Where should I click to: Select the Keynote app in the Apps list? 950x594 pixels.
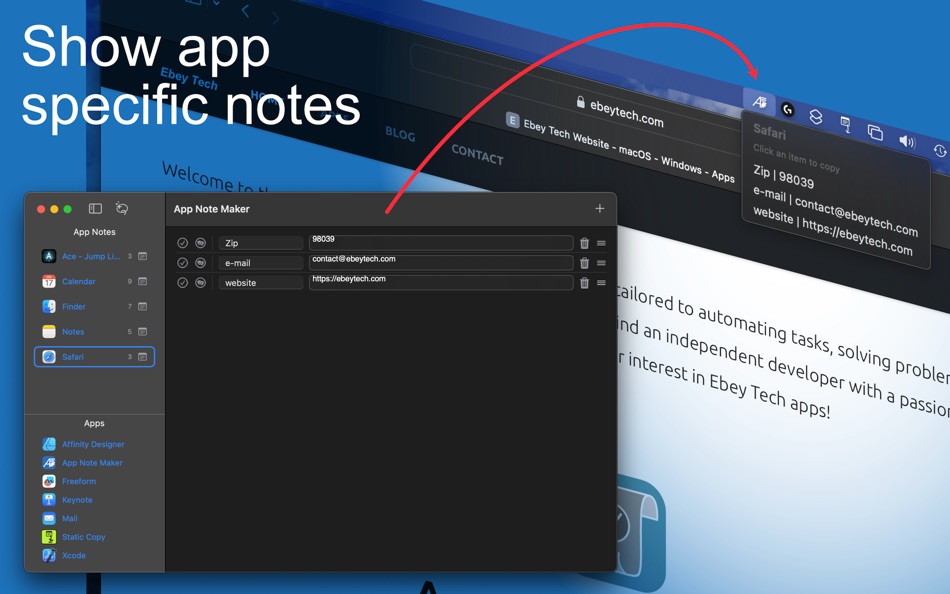tap(74, 499)
